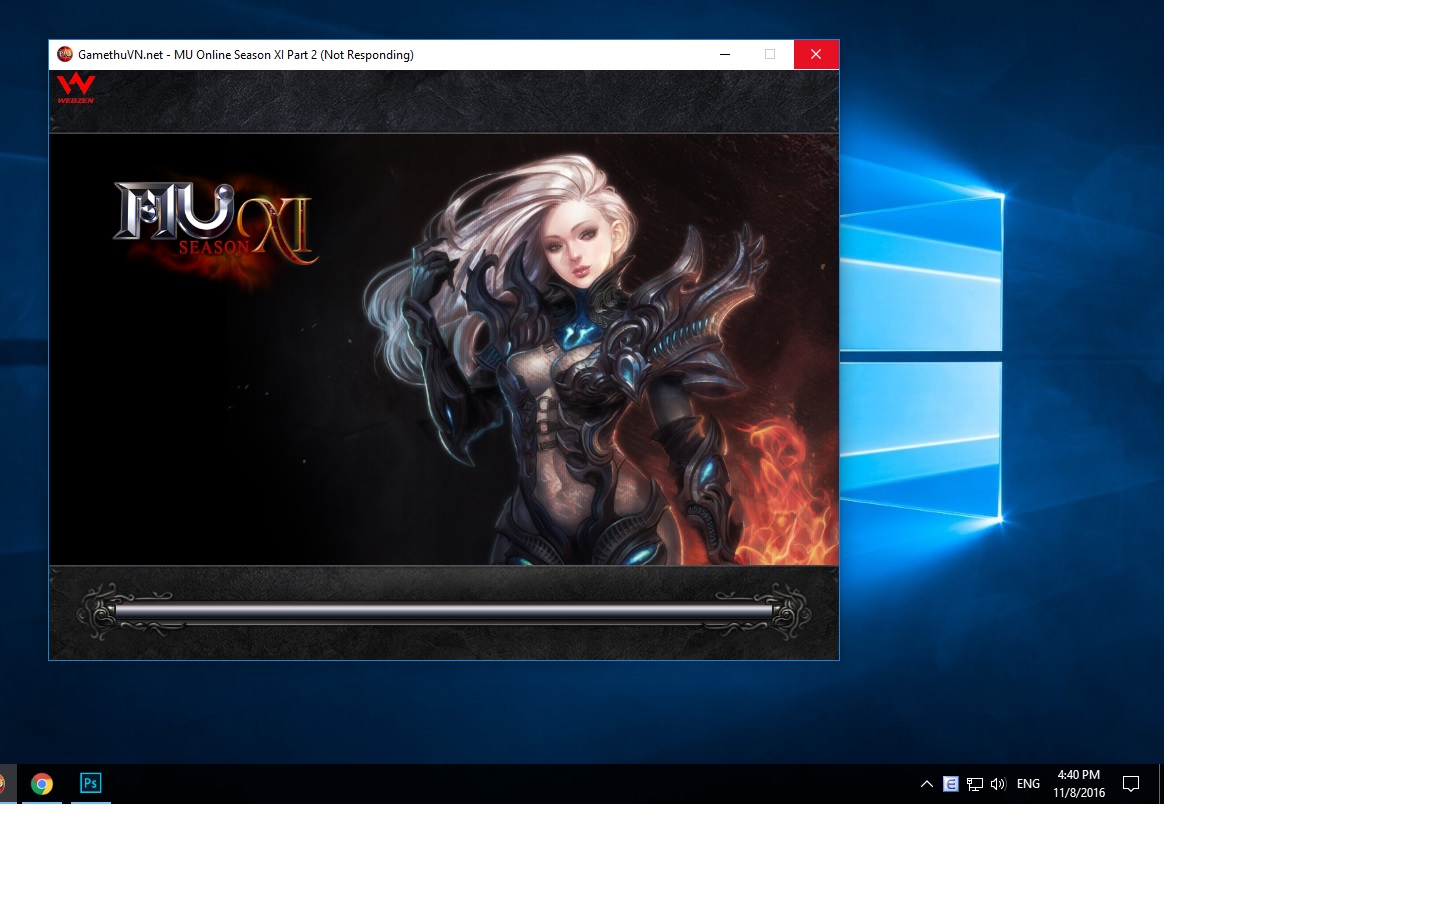The height and width of the screenshot is (900, 1440).
Task: Click the Webzen logo in the launcher
Action: (x=76, y=88)
